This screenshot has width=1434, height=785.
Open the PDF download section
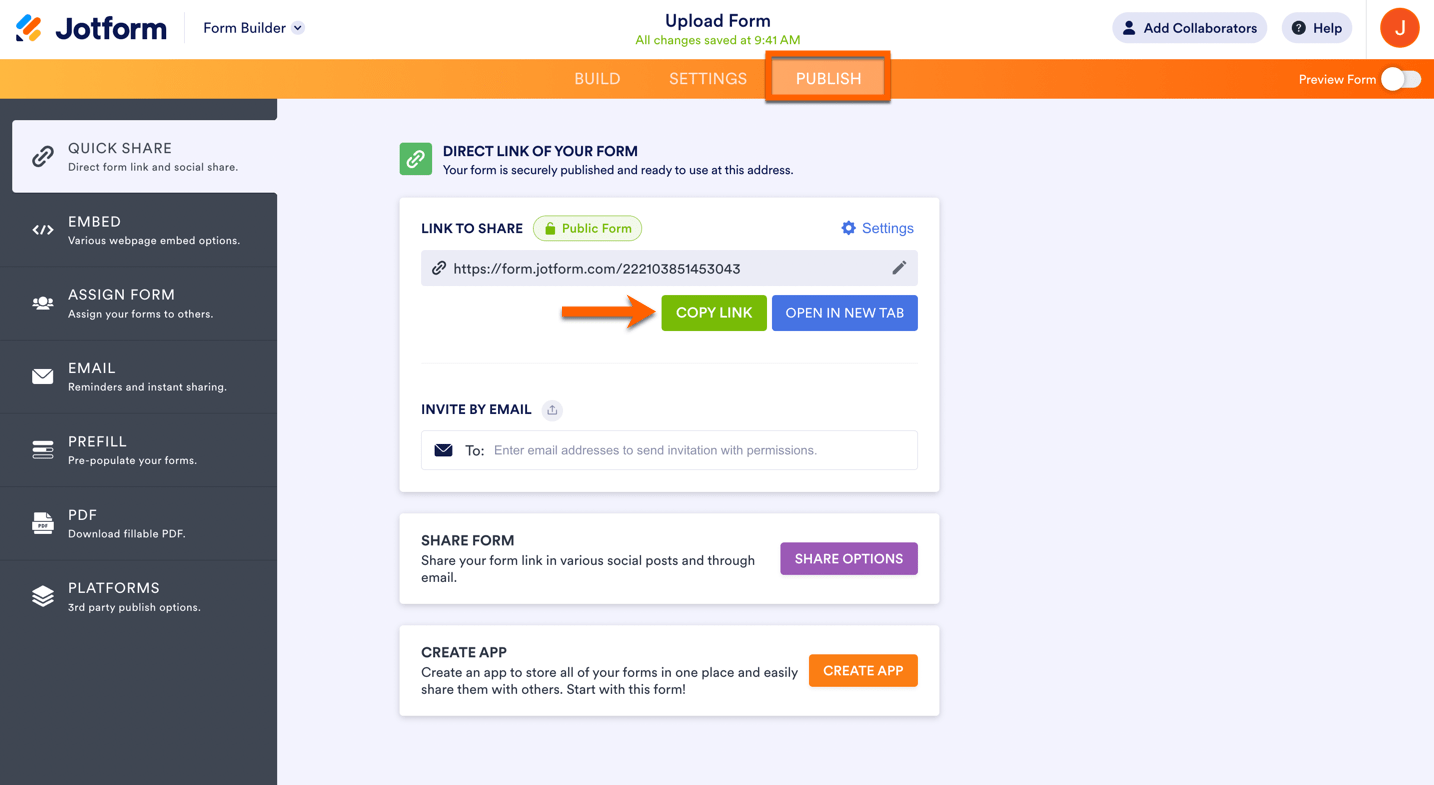click(x=139, y=523)
